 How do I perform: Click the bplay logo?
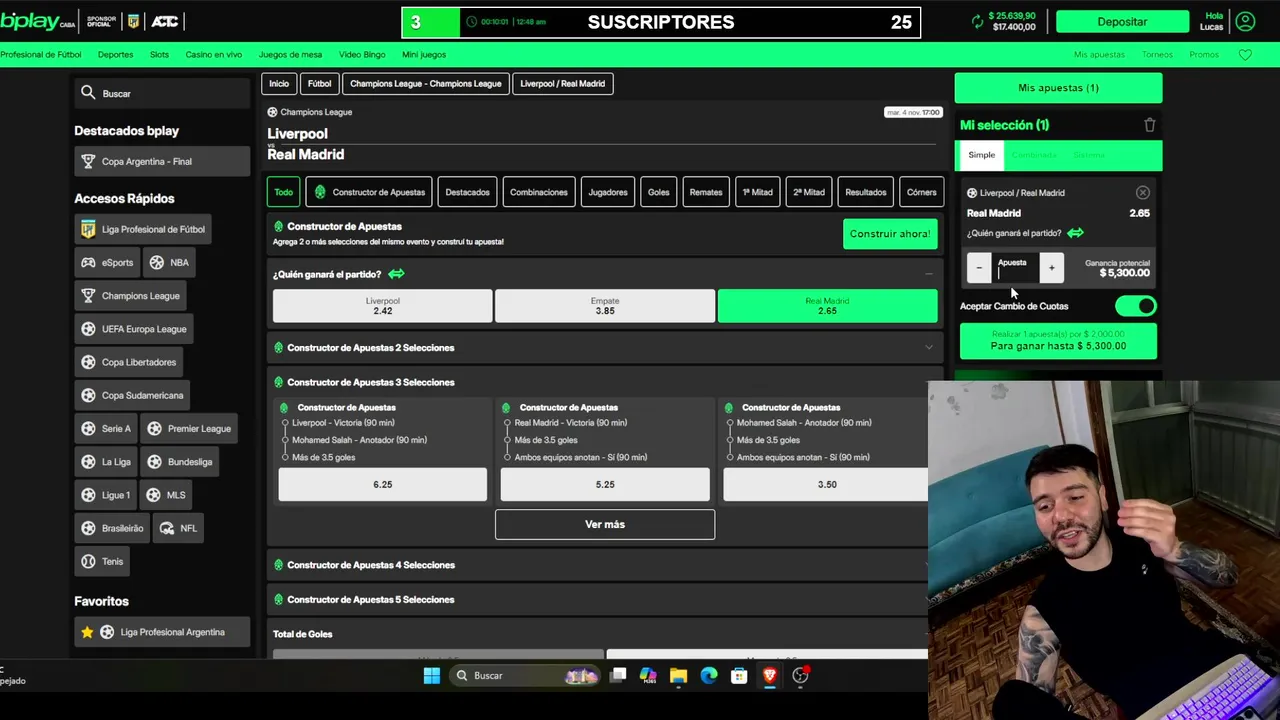[37, 21]
